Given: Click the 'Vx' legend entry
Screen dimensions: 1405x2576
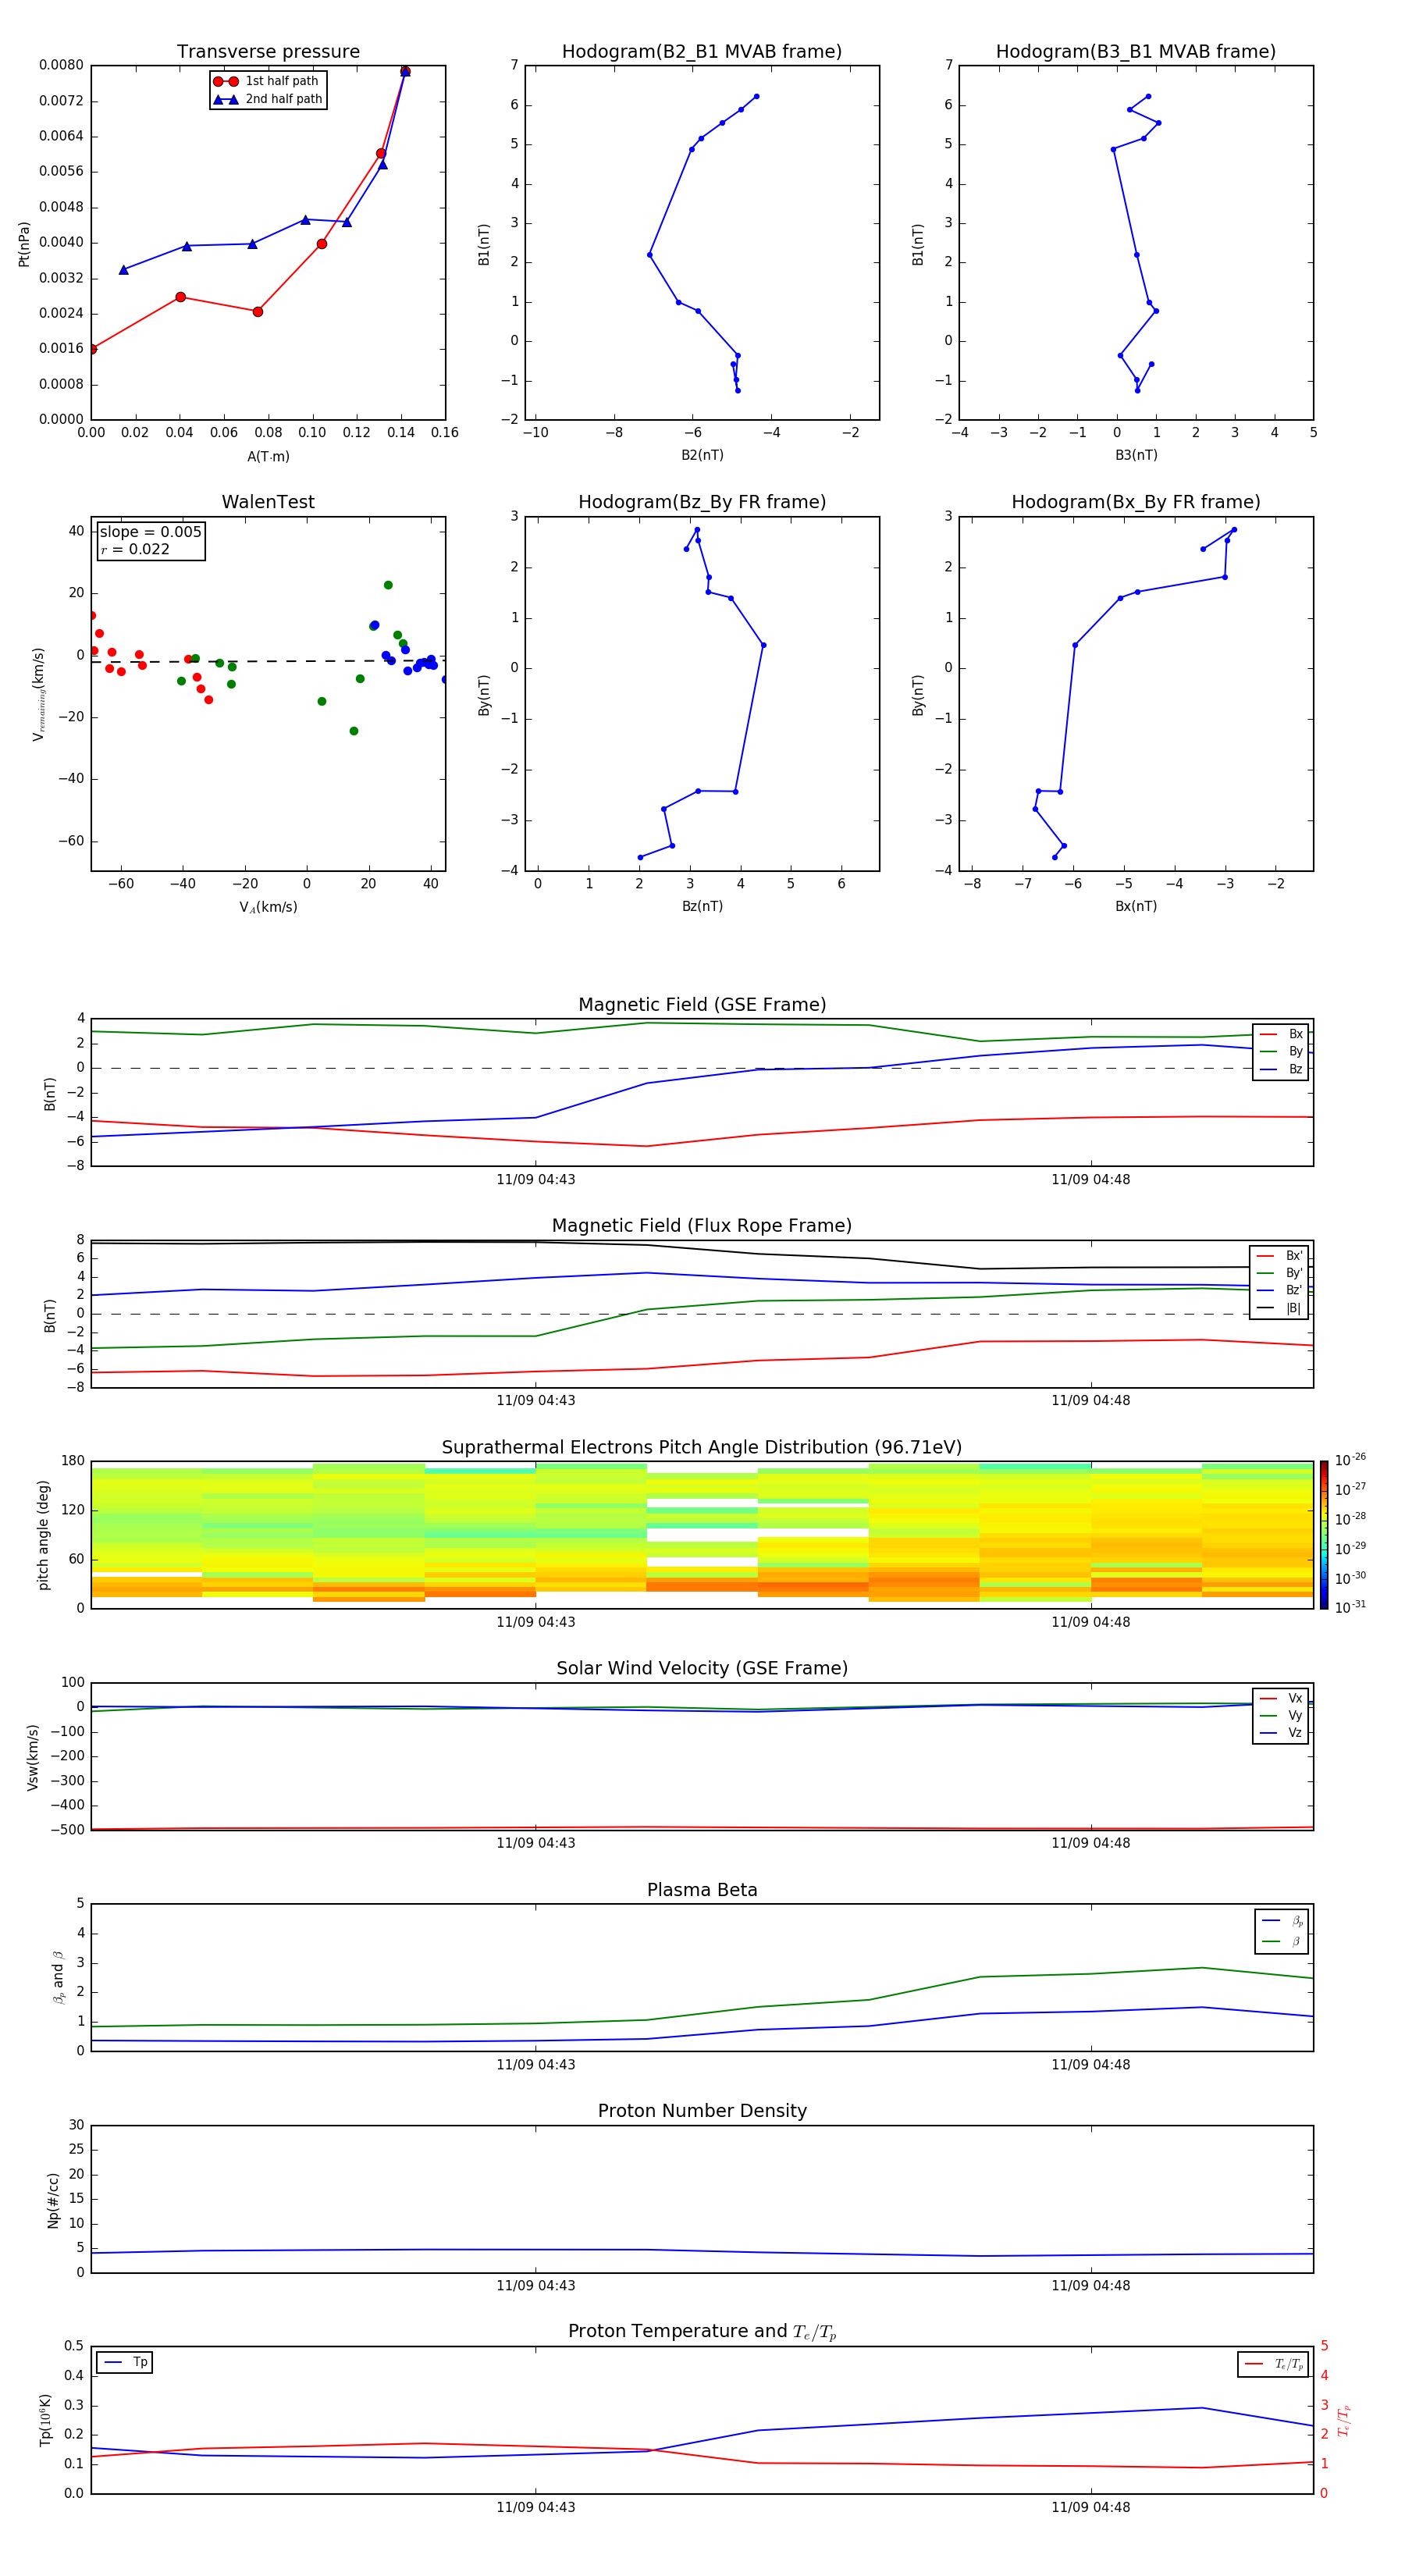Looking at the screenshot, I should coord(1281,1698).
